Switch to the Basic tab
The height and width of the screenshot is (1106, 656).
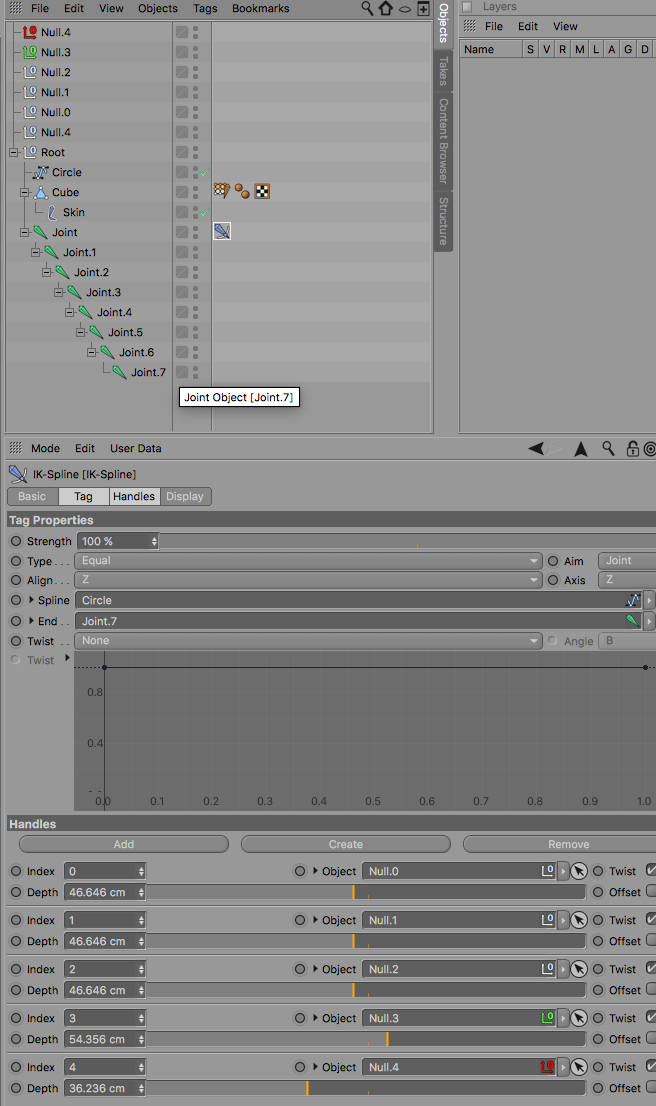click(32, 497)
